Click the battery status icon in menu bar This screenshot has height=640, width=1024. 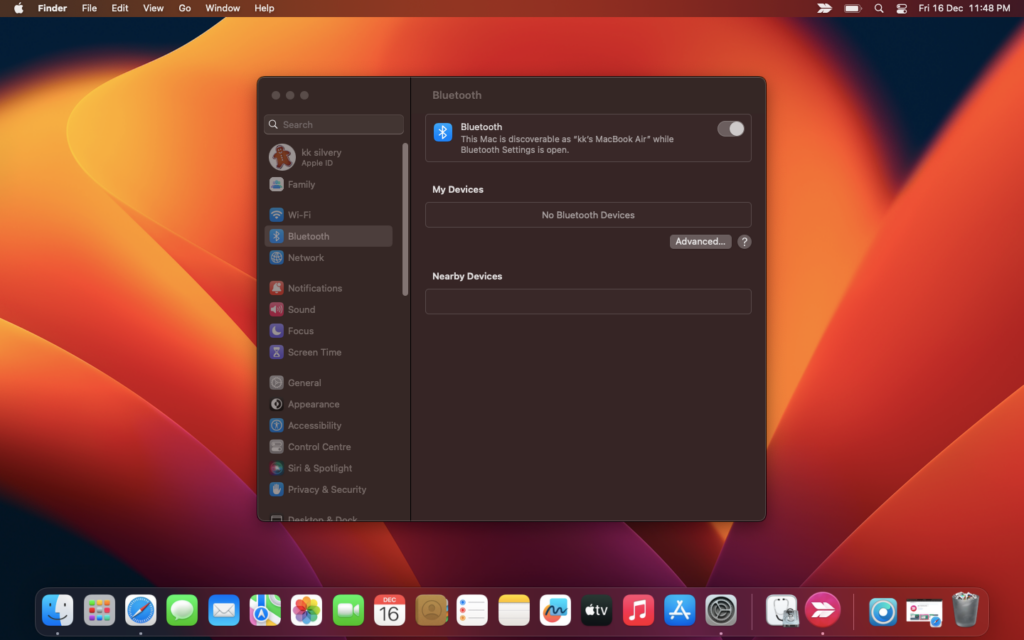pyautogui.click(x=852, y=8)
